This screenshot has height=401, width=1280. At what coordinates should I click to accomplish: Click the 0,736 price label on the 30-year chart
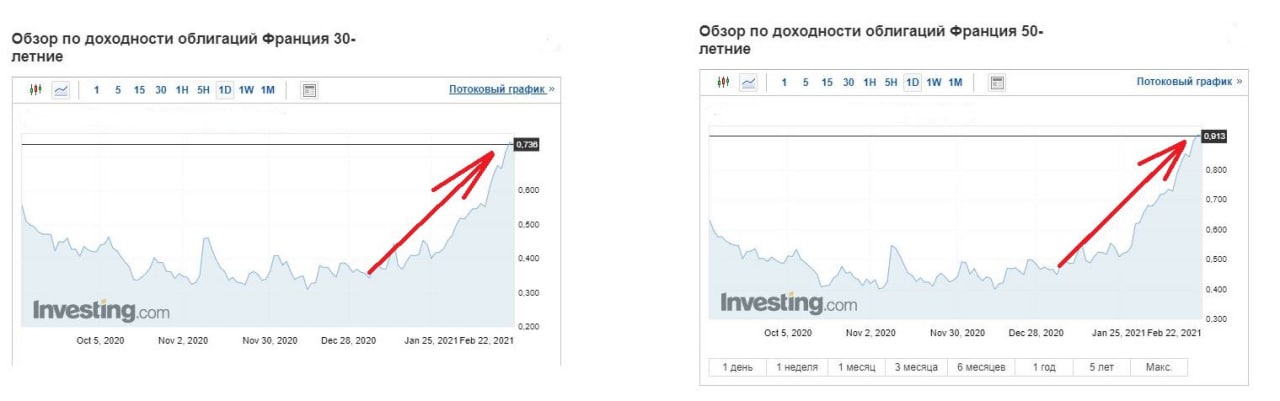pyautogui.click(x=527, y=145)
